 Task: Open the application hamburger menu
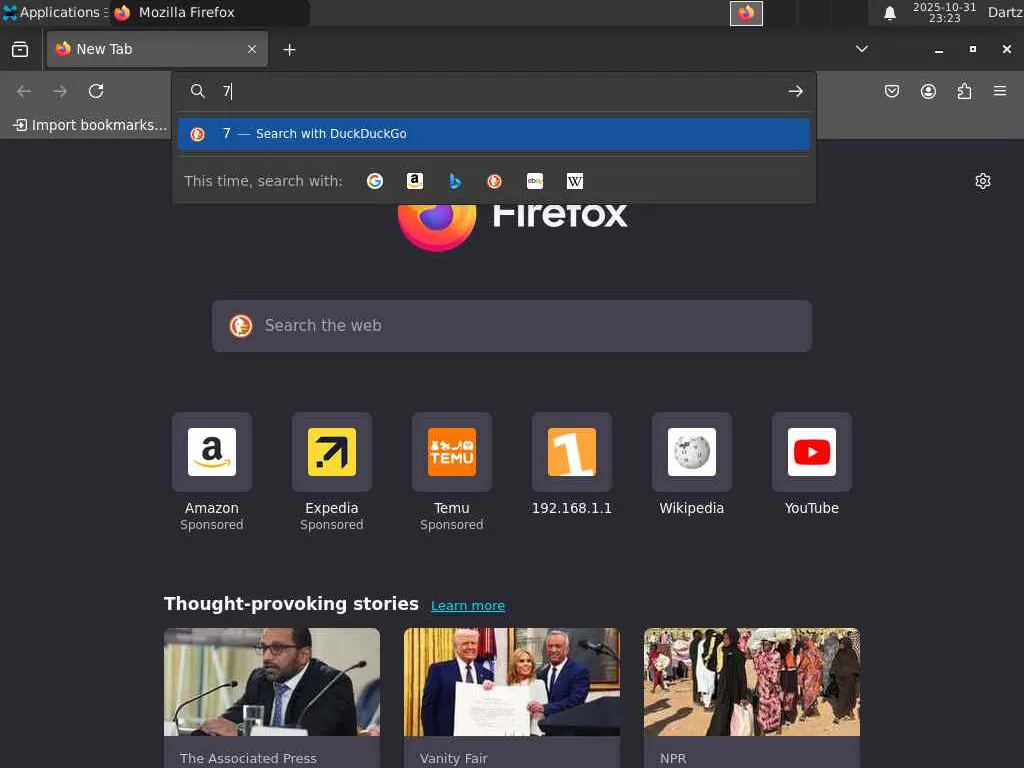(x=1000, y=91)
